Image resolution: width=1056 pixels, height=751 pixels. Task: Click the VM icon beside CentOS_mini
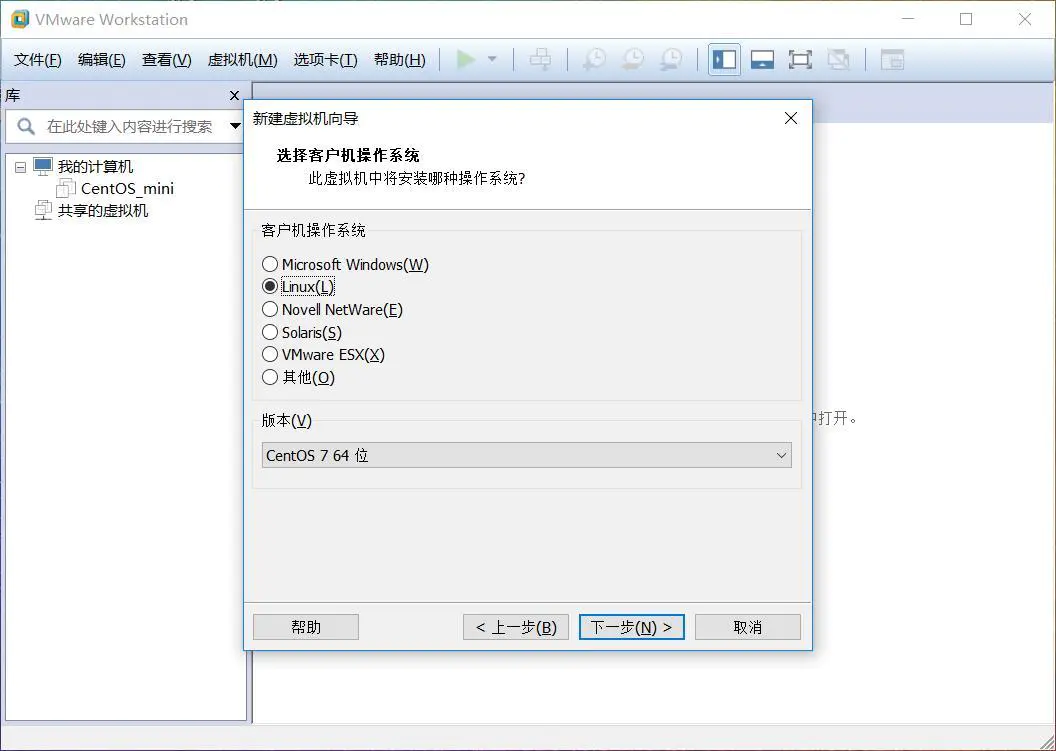pos(66,188)
